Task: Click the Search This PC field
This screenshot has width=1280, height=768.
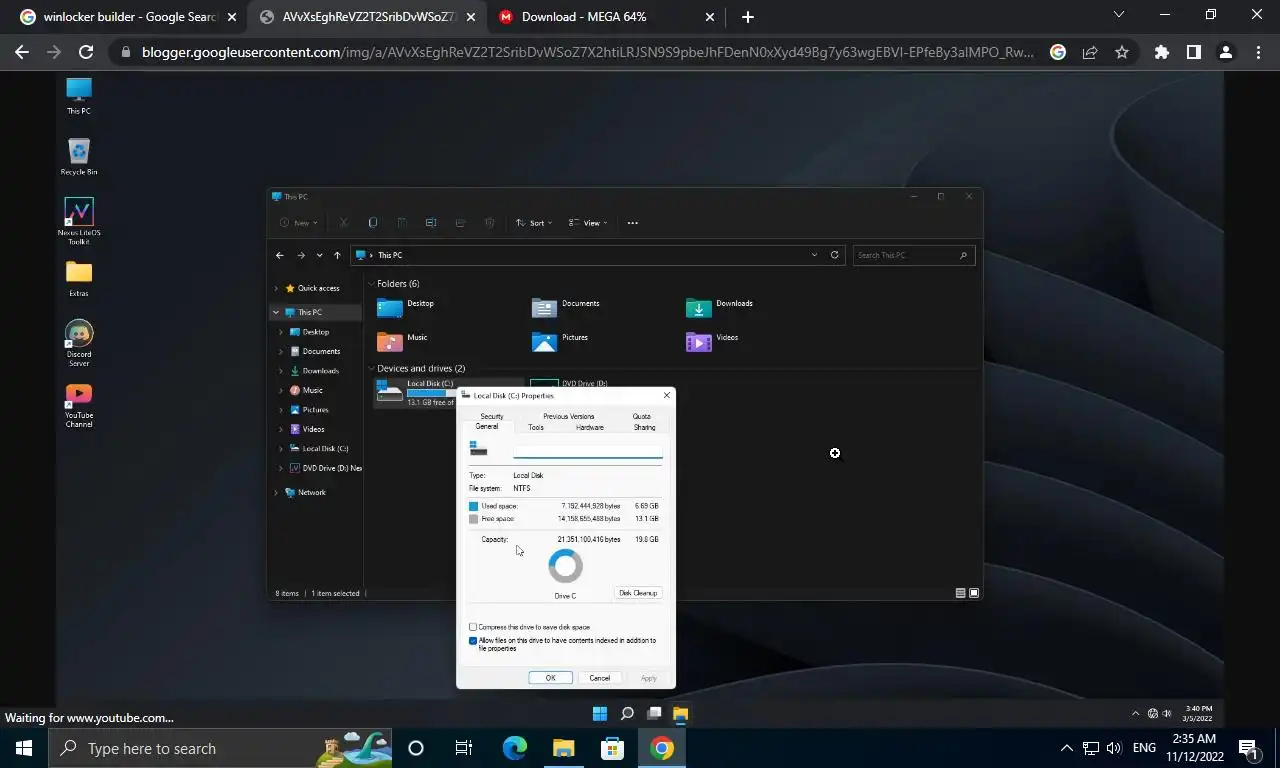Action: click(912, 255)
